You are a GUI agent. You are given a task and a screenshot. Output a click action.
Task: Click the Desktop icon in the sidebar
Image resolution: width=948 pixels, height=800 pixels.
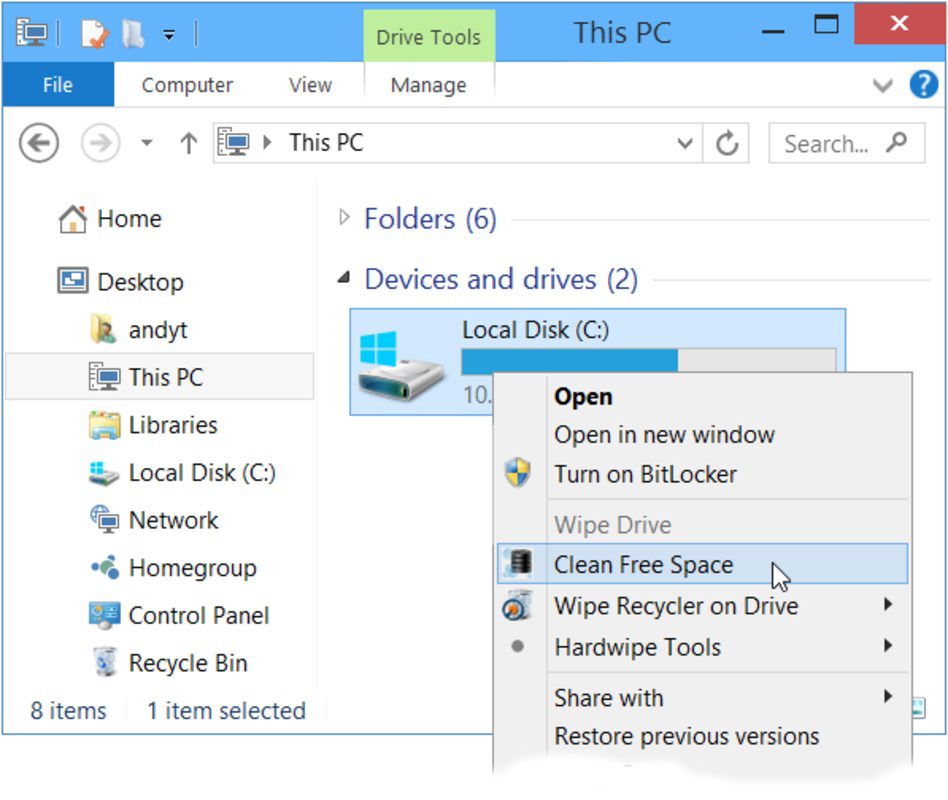coord(73,281)
